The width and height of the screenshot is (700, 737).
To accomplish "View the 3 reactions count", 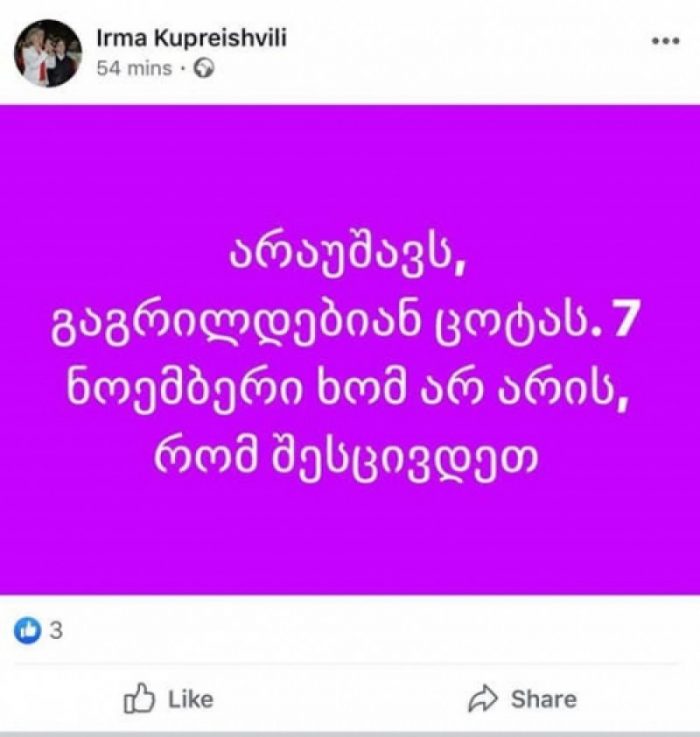I will tap(56, 630).
